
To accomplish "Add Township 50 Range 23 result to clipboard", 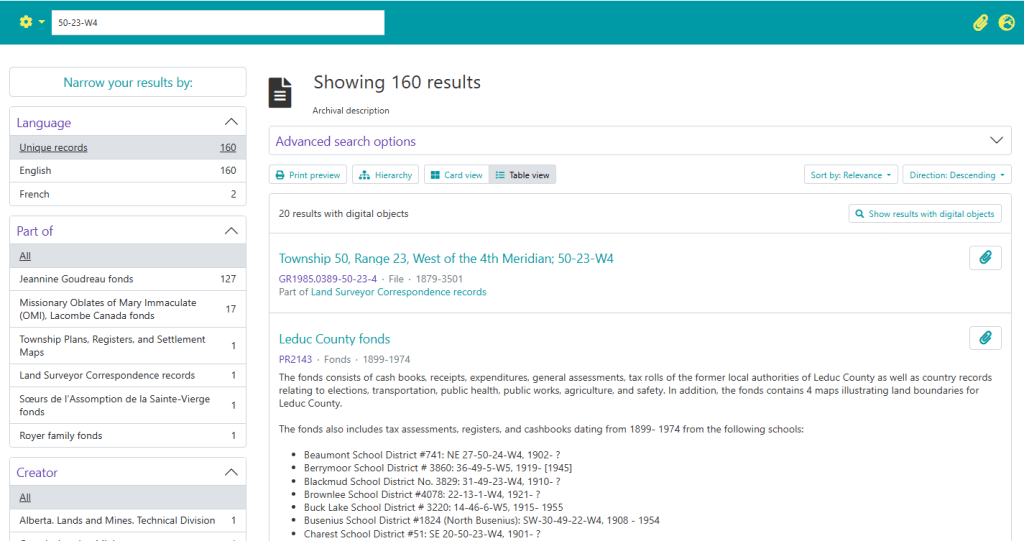I will (985, 258).
